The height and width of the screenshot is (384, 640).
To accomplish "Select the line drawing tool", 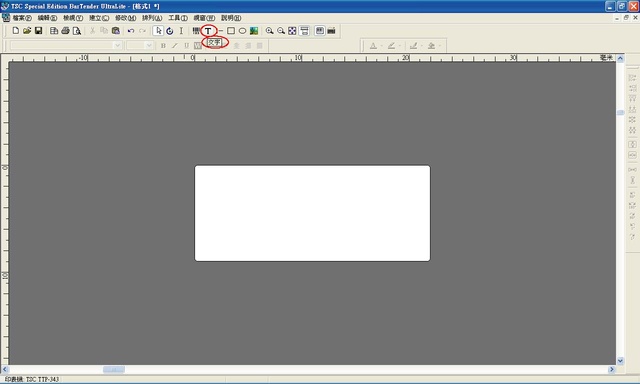I will [220, 31].
